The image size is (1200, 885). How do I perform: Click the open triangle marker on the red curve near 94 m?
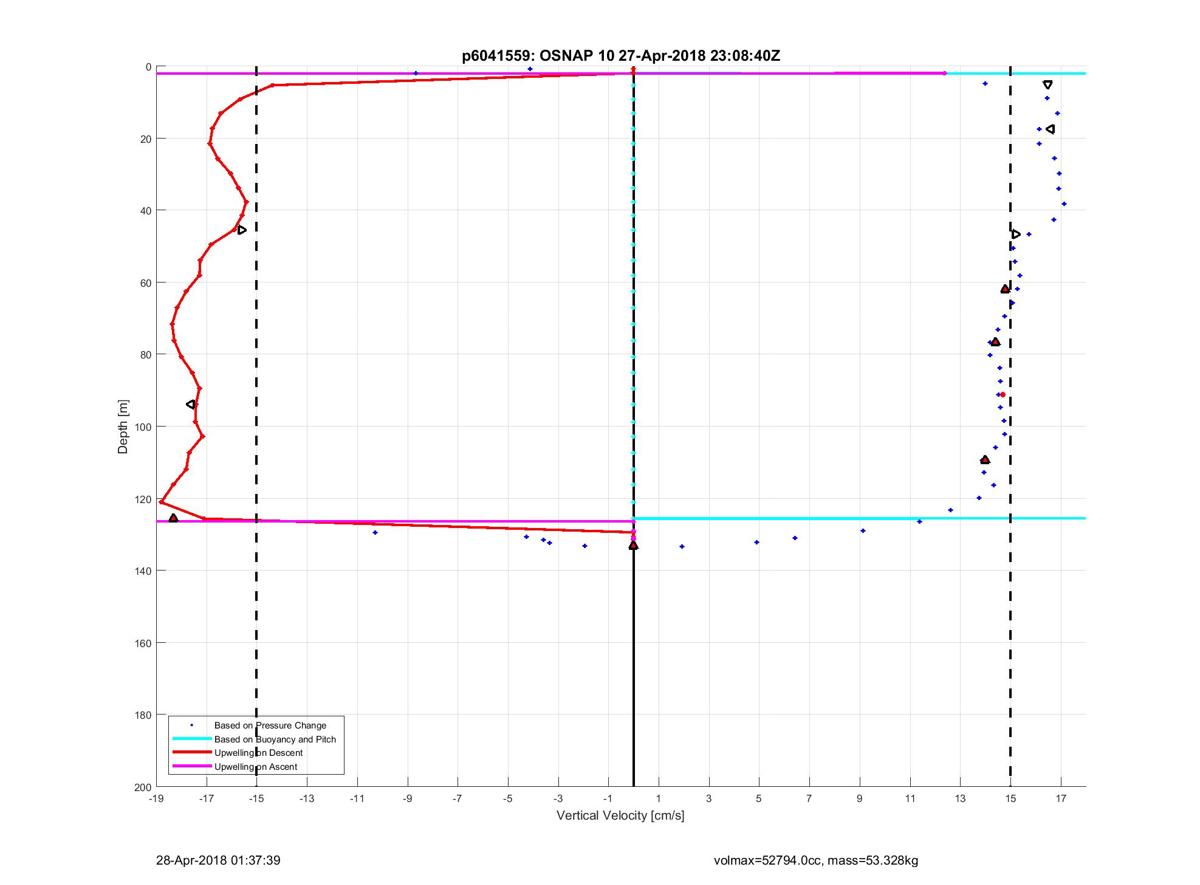(191, 404)
